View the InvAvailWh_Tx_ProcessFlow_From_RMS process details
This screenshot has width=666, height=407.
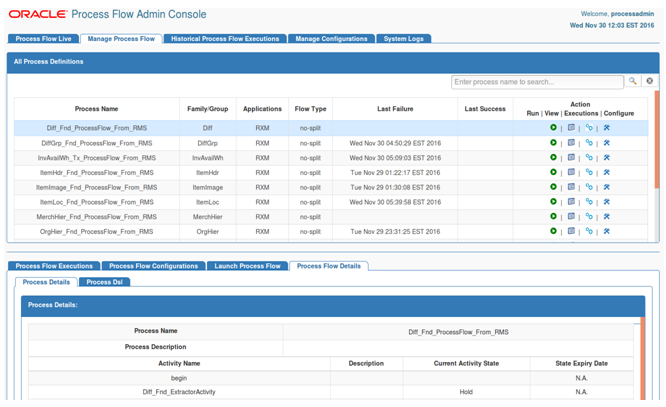point(571,157)
